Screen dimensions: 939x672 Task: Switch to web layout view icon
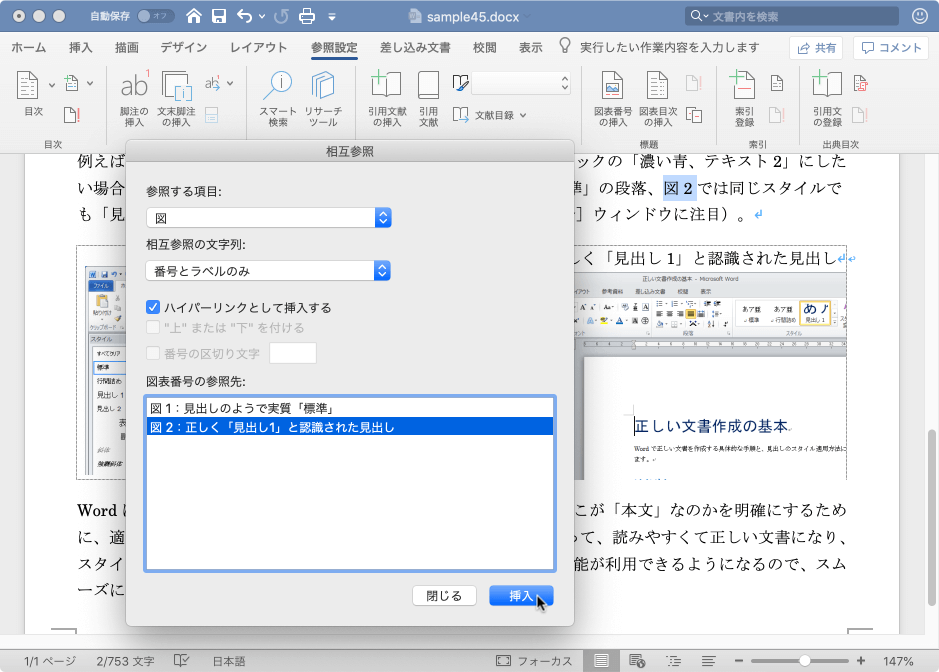click(637, 661)
